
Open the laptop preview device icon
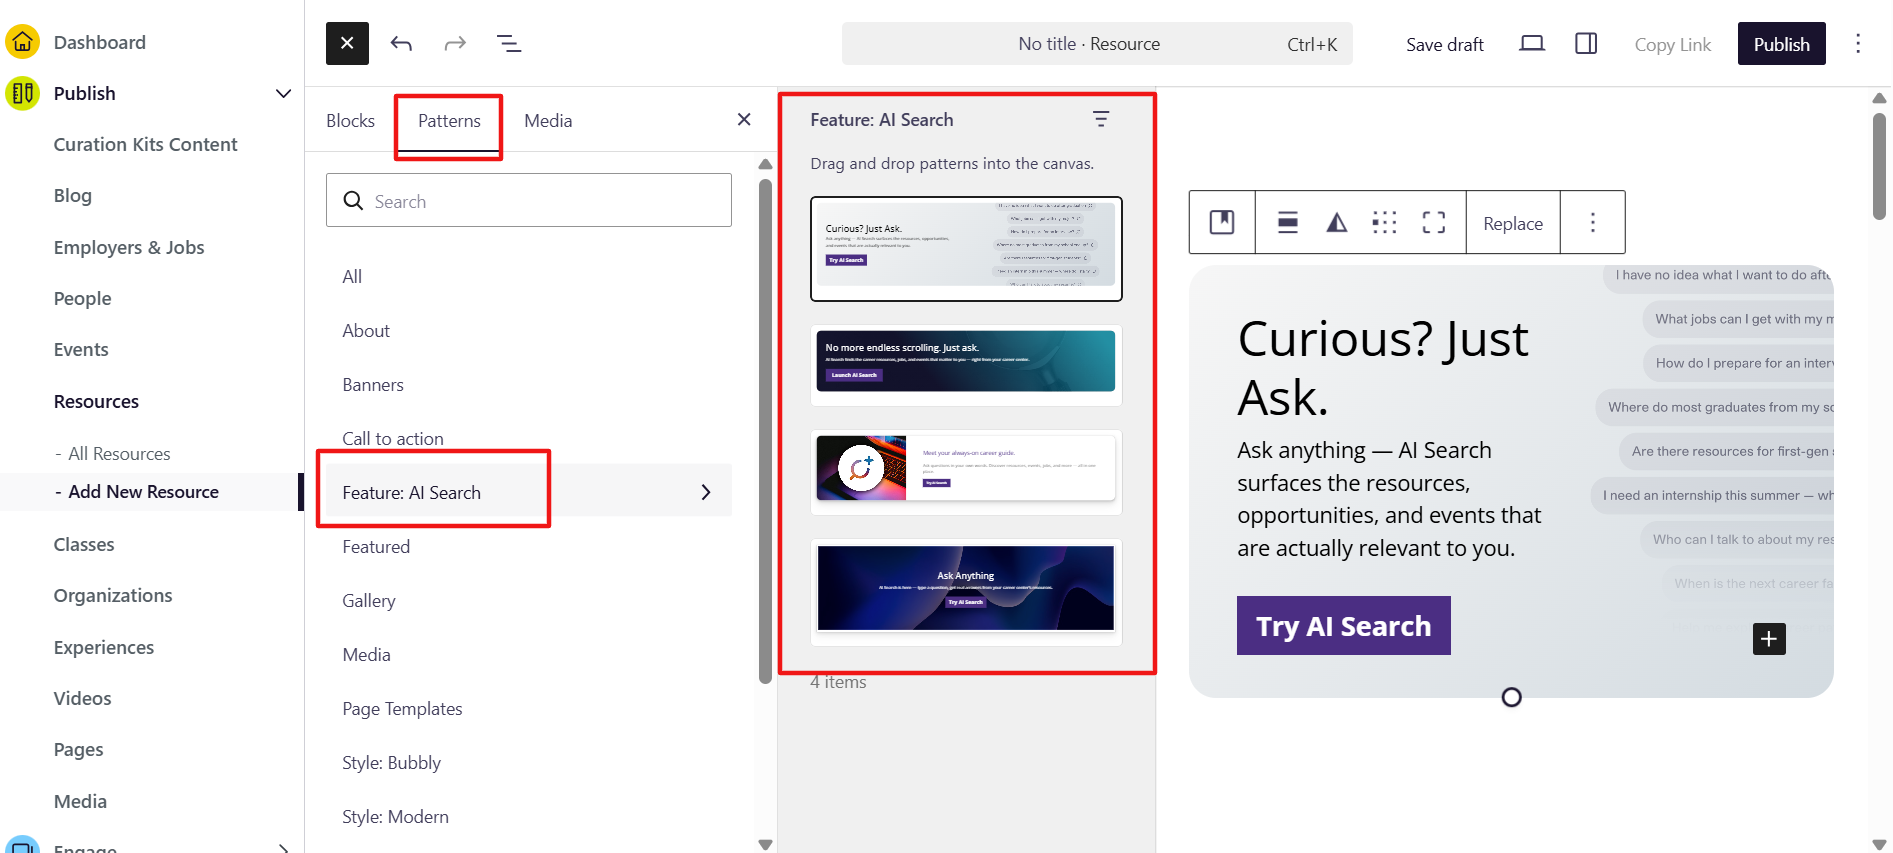click(x=1532, y=43)
